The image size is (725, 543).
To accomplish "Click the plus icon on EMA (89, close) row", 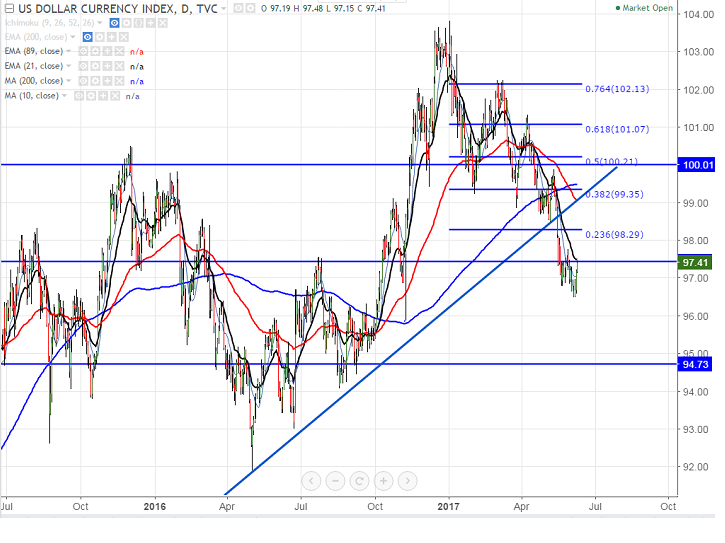I will point(107,51).
